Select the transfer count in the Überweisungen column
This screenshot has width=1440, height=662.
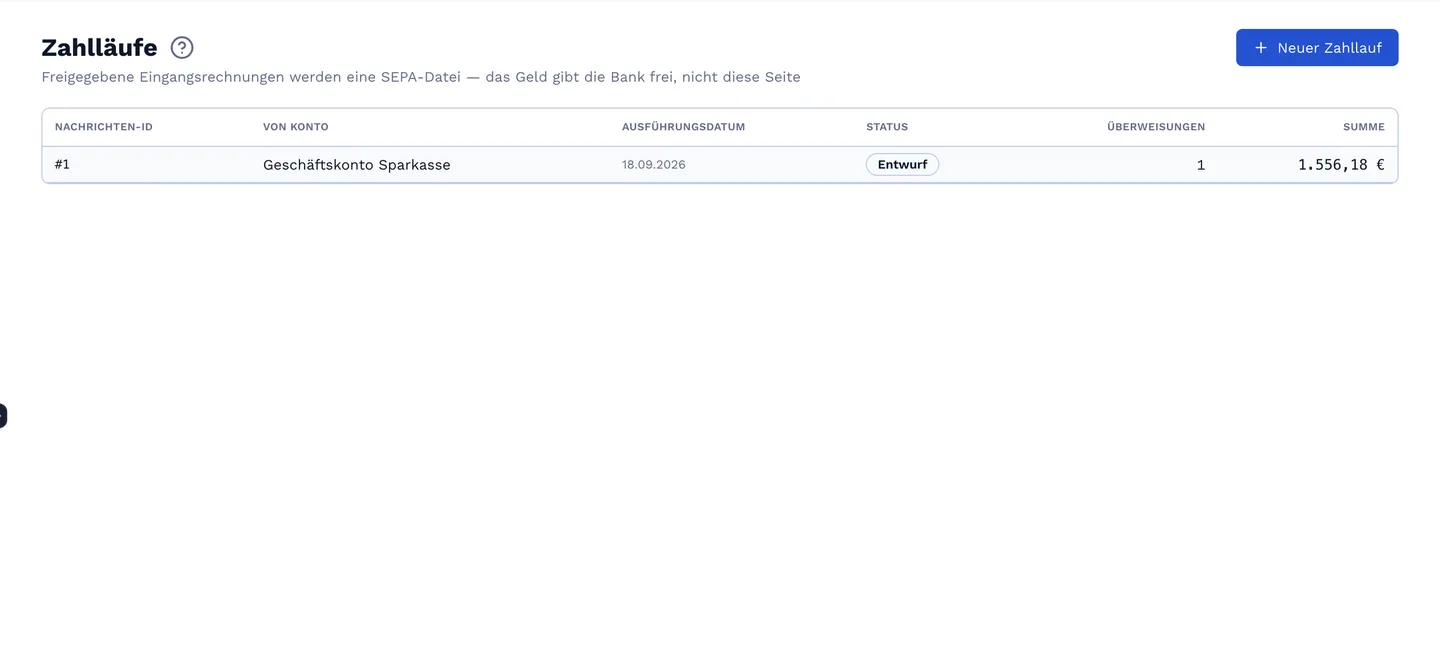pyautogui.click(x=1201, y=165)
